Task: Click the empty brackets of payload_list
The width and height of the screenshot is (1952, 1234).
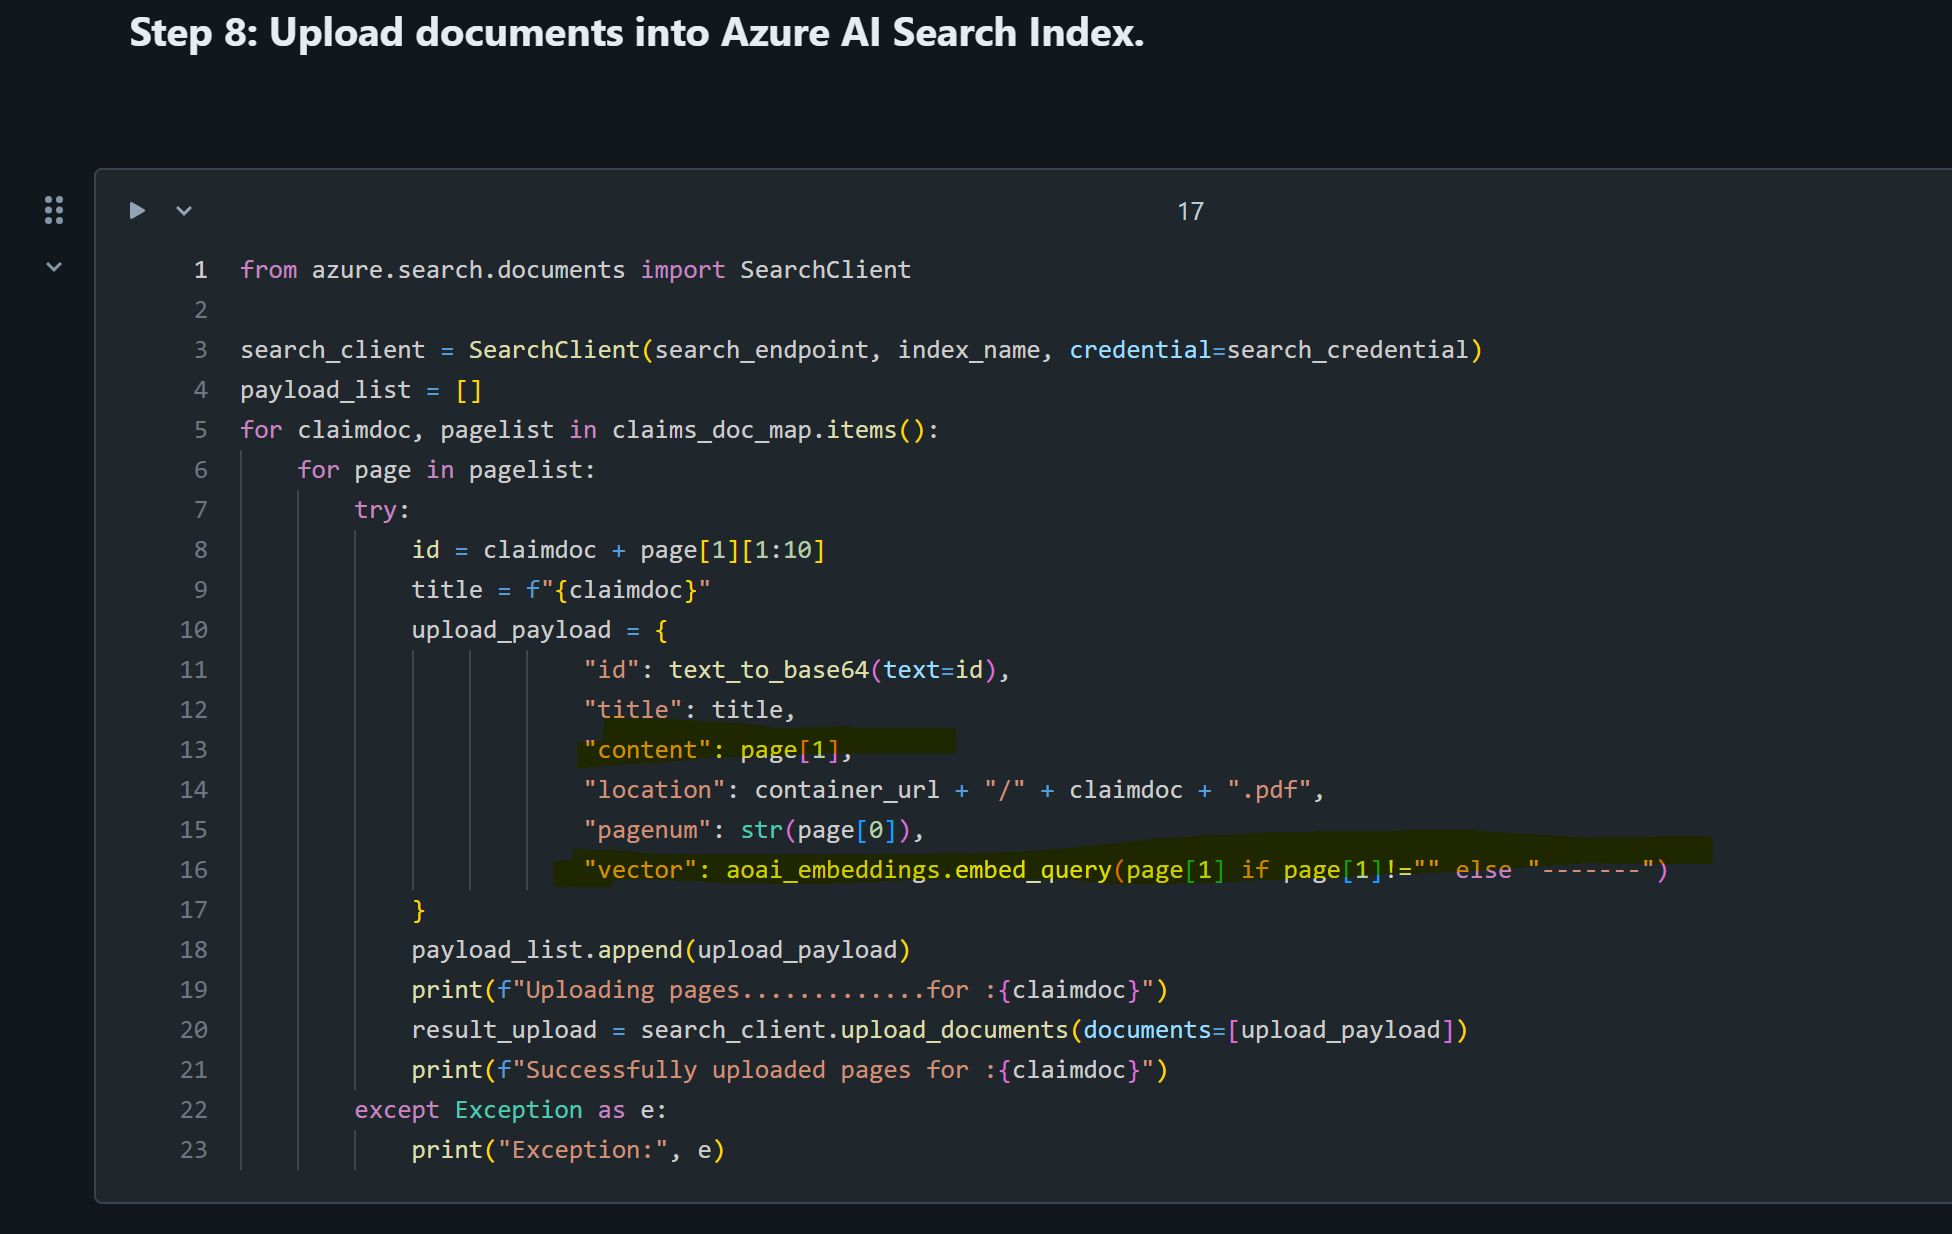Action: click(468, 390)
